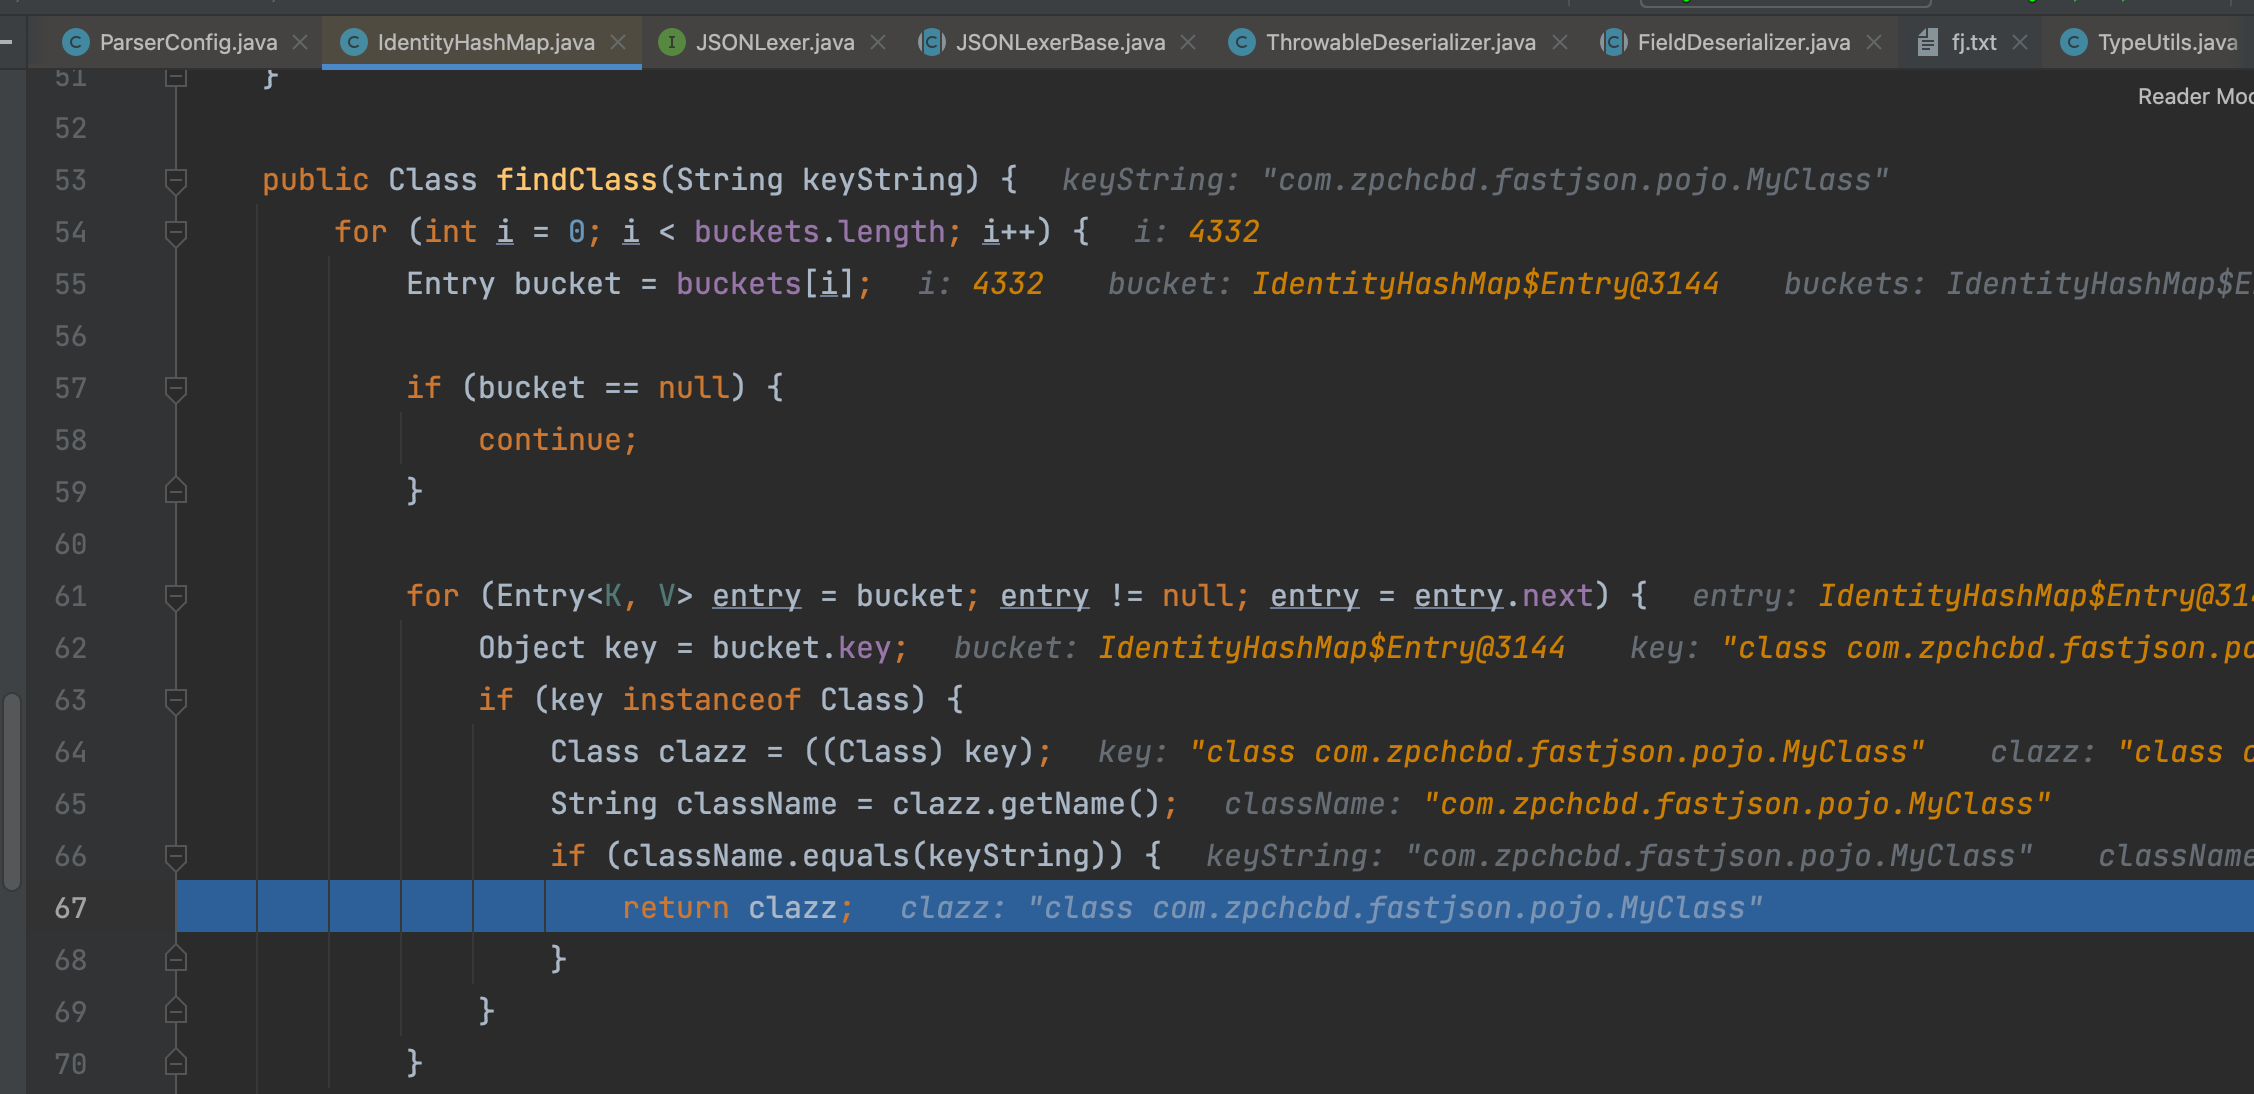
Task: Collapse the if bucket null block fold marker
Action: [x=176, y=388]
